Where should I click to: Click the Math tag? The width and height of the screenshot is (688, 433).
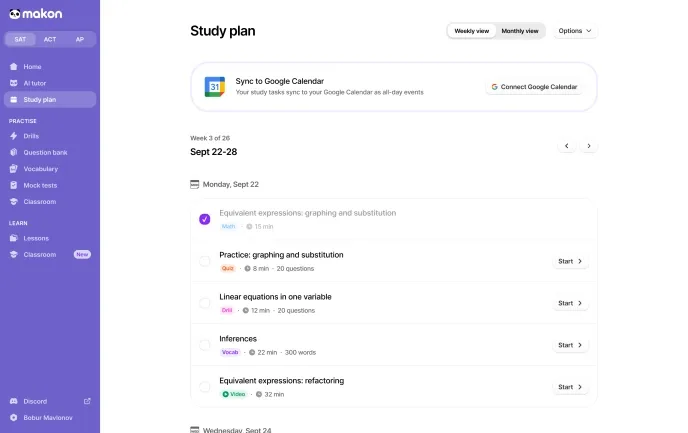[x=228, y=226]
